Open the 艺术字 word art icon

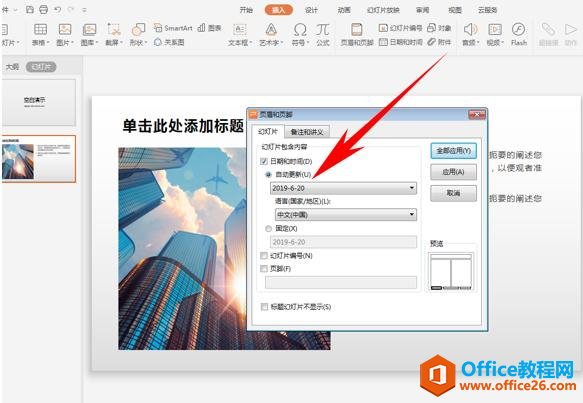pos(271,29)
